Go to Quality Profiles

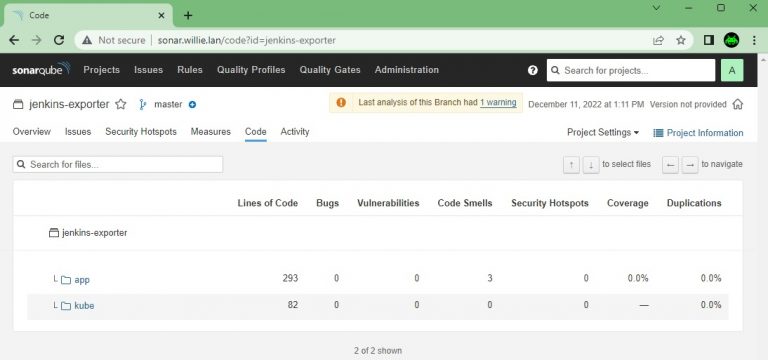pyautogui.click(x=251, y=70)
